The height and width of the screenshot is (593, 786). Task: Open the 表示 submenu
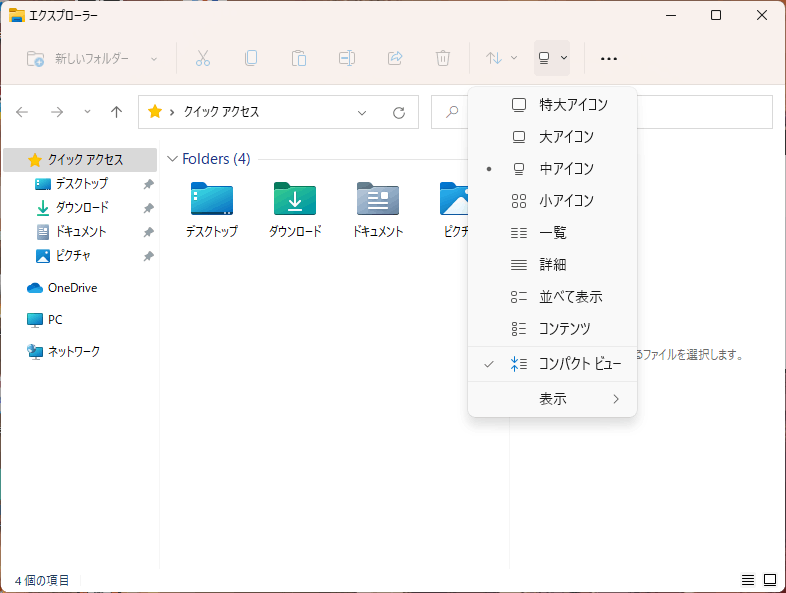pos(552,399)
